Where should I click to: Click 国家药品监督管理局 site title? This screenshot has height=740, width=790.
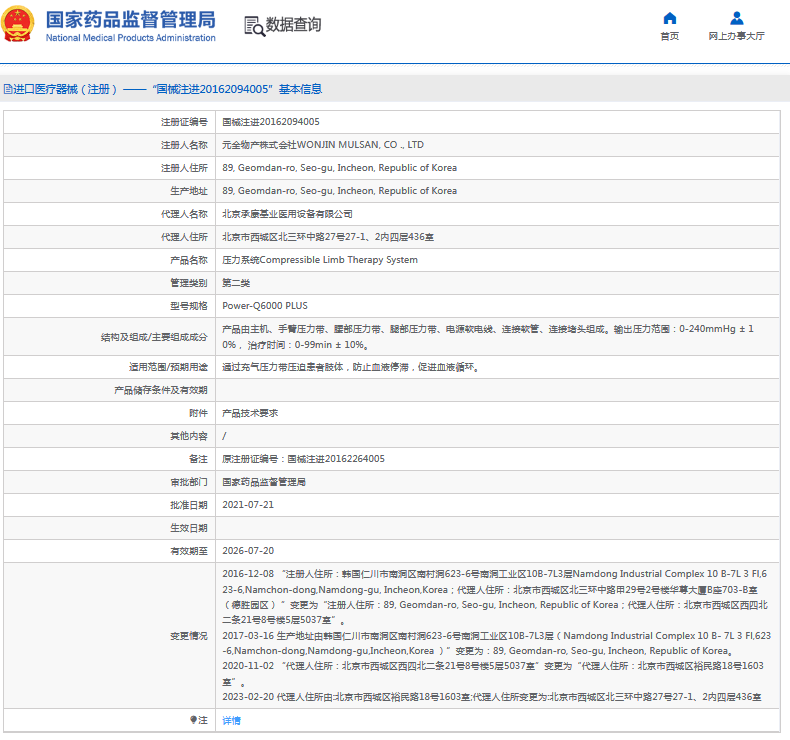130,20
